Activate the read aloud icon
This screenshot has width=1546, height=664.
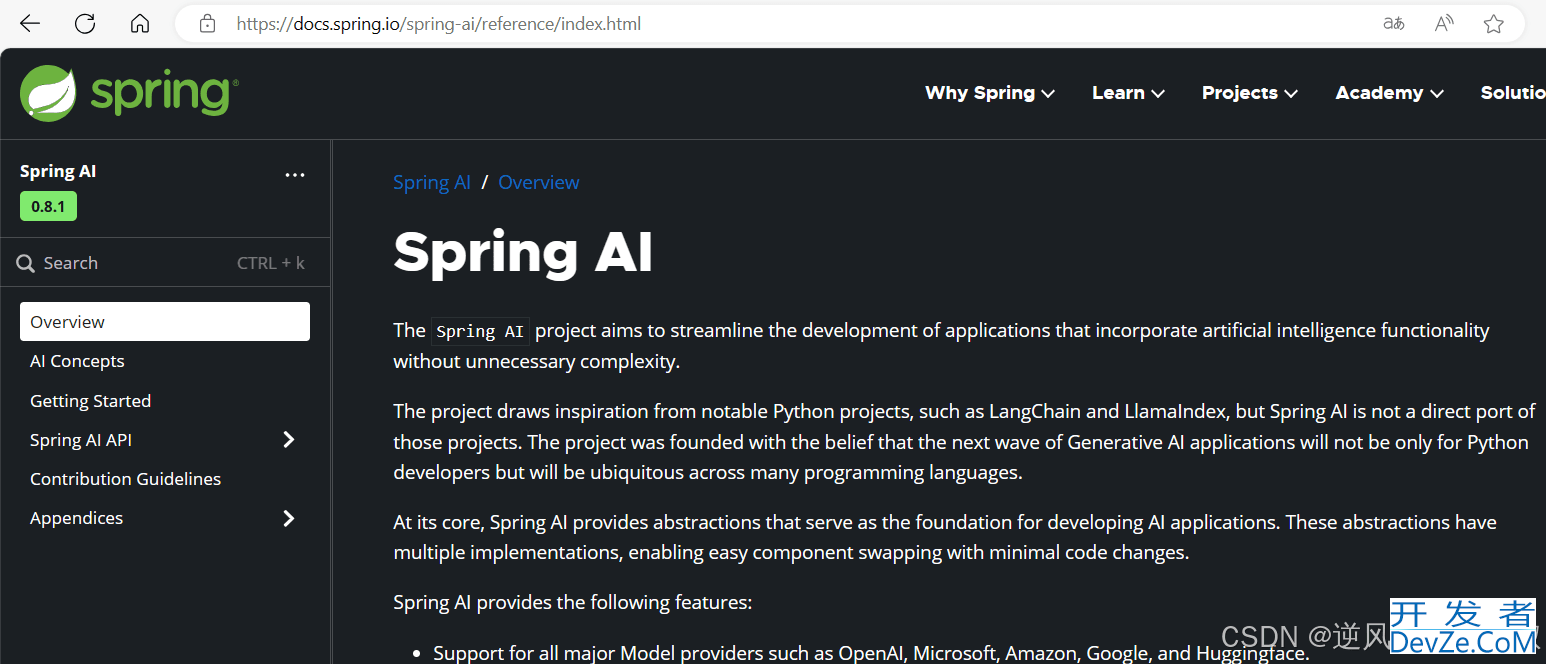[x=1444, y=24]
